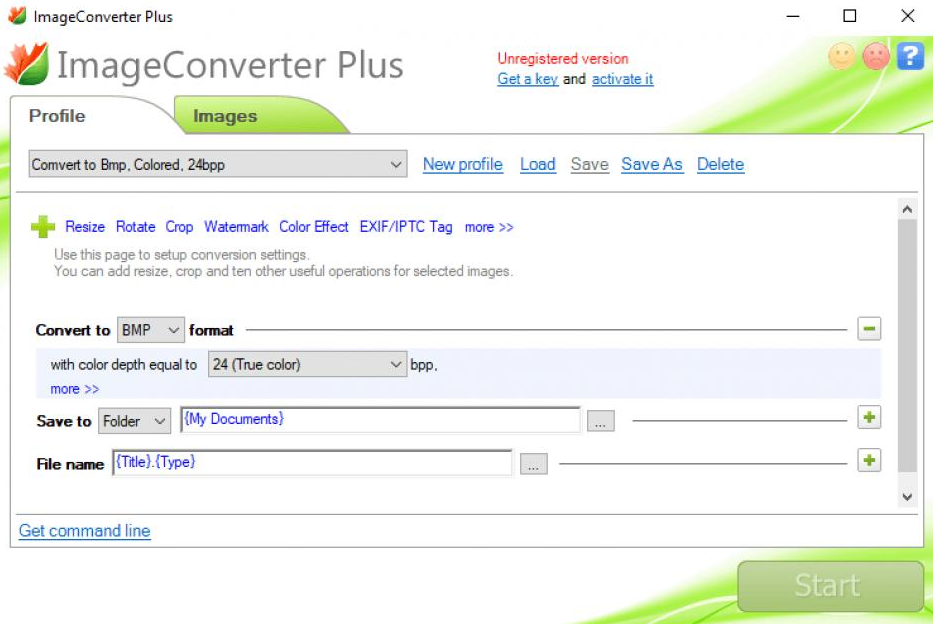Viewport: 933px width, 624px height.
Task: Click the Get a key link
Action: pos(528,79)
